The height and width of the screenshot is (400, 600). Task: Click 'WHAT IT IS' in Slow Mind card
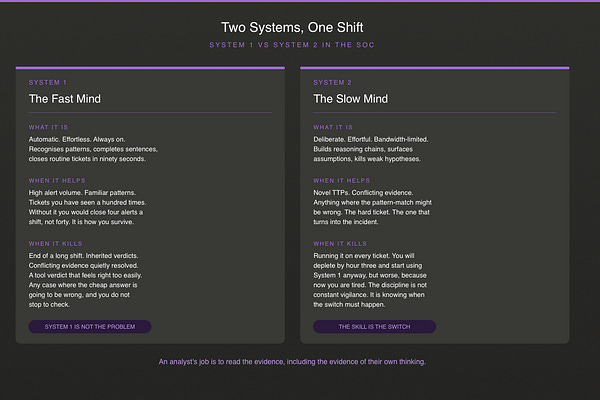(333, 127)
